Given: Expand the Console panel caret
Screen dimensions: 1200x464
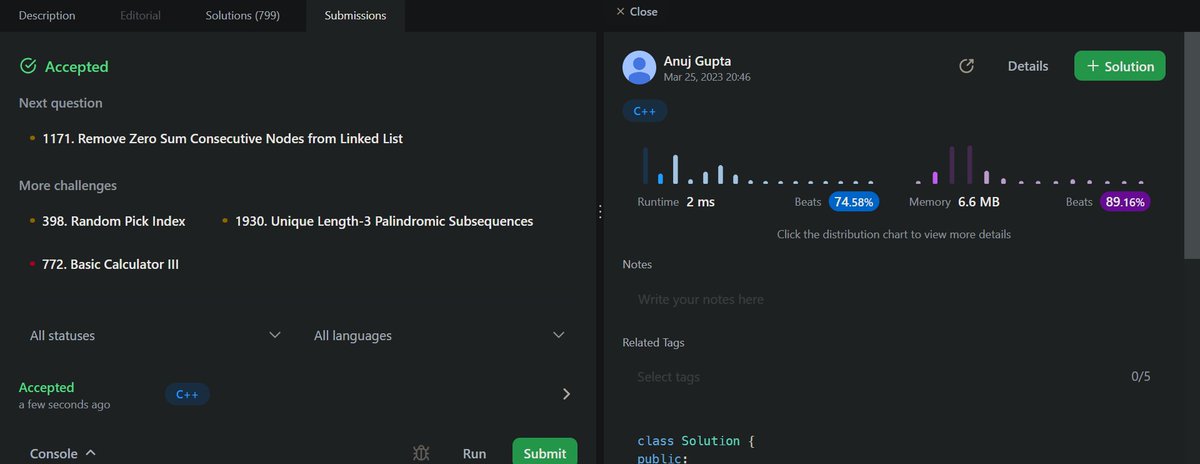Looking at the screenshot, I should [x=91, y=453].
